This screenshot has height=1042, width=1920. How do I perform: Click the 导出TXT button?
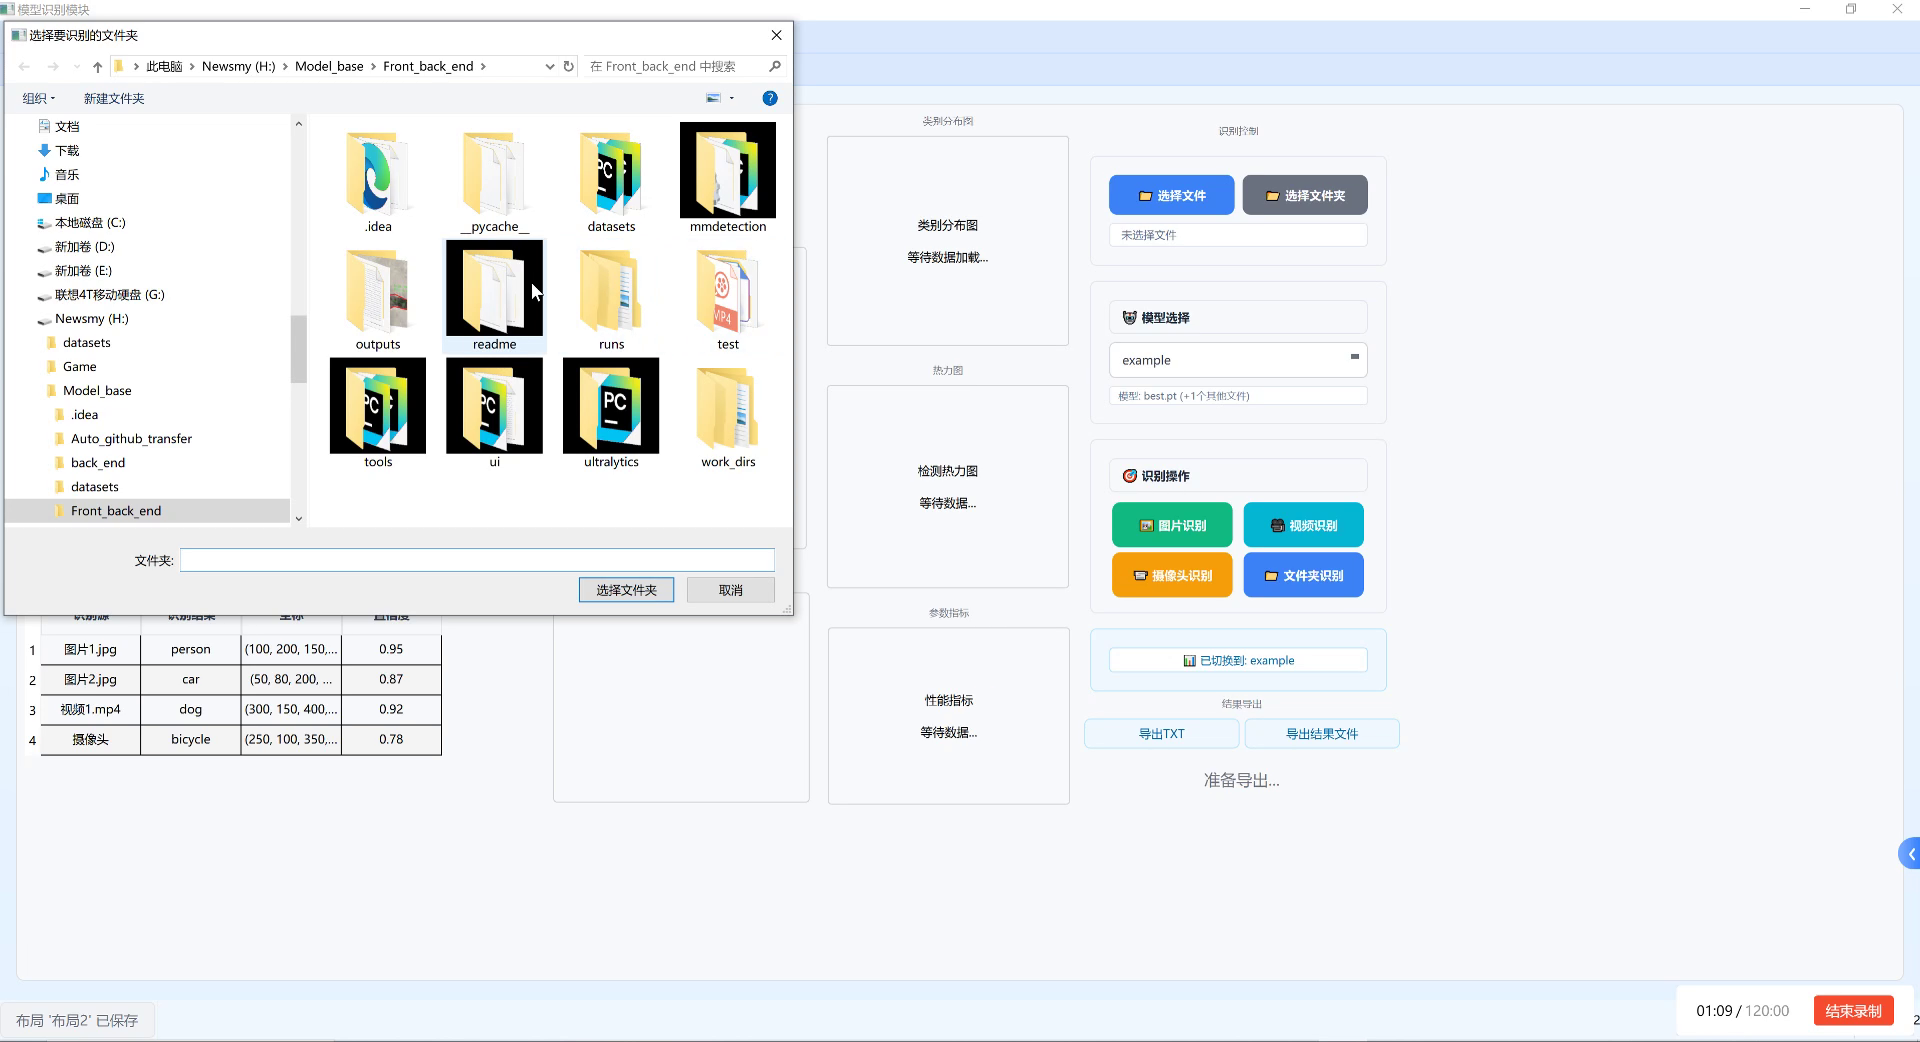[1161, 733]
